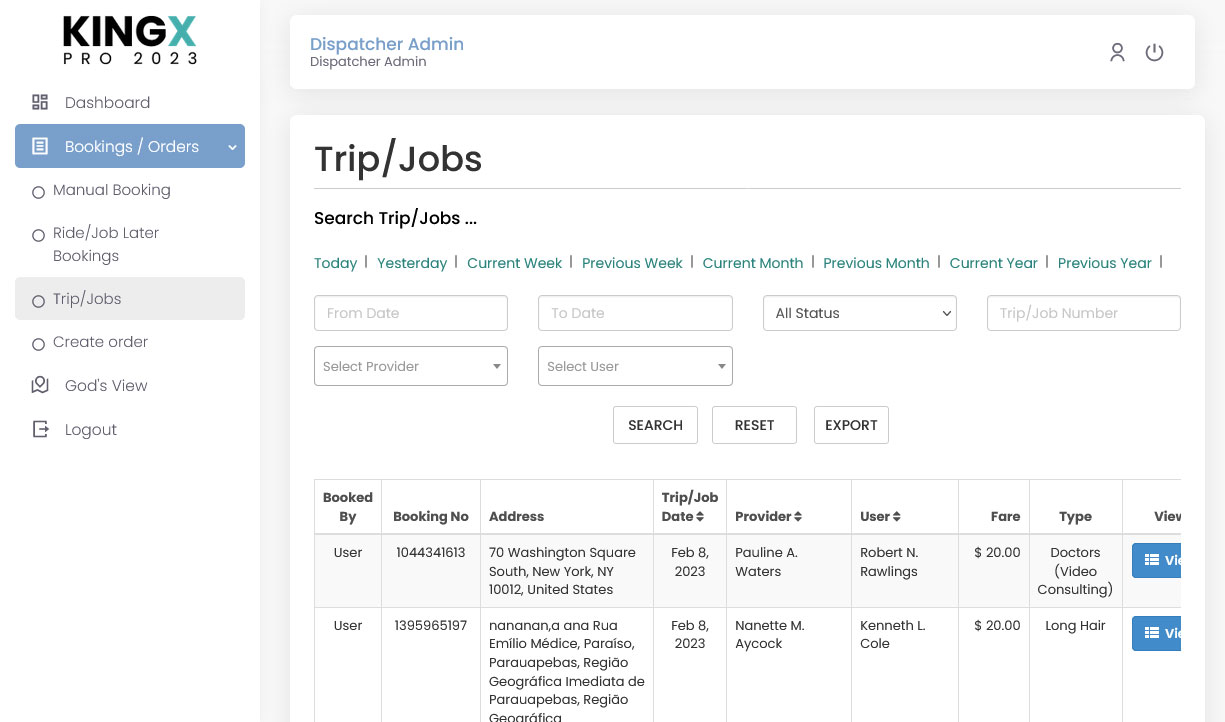The width and height of the screenshot is (1225, 722).
Task: Click the Trip/Job Number field
Action: point(1084,313)
